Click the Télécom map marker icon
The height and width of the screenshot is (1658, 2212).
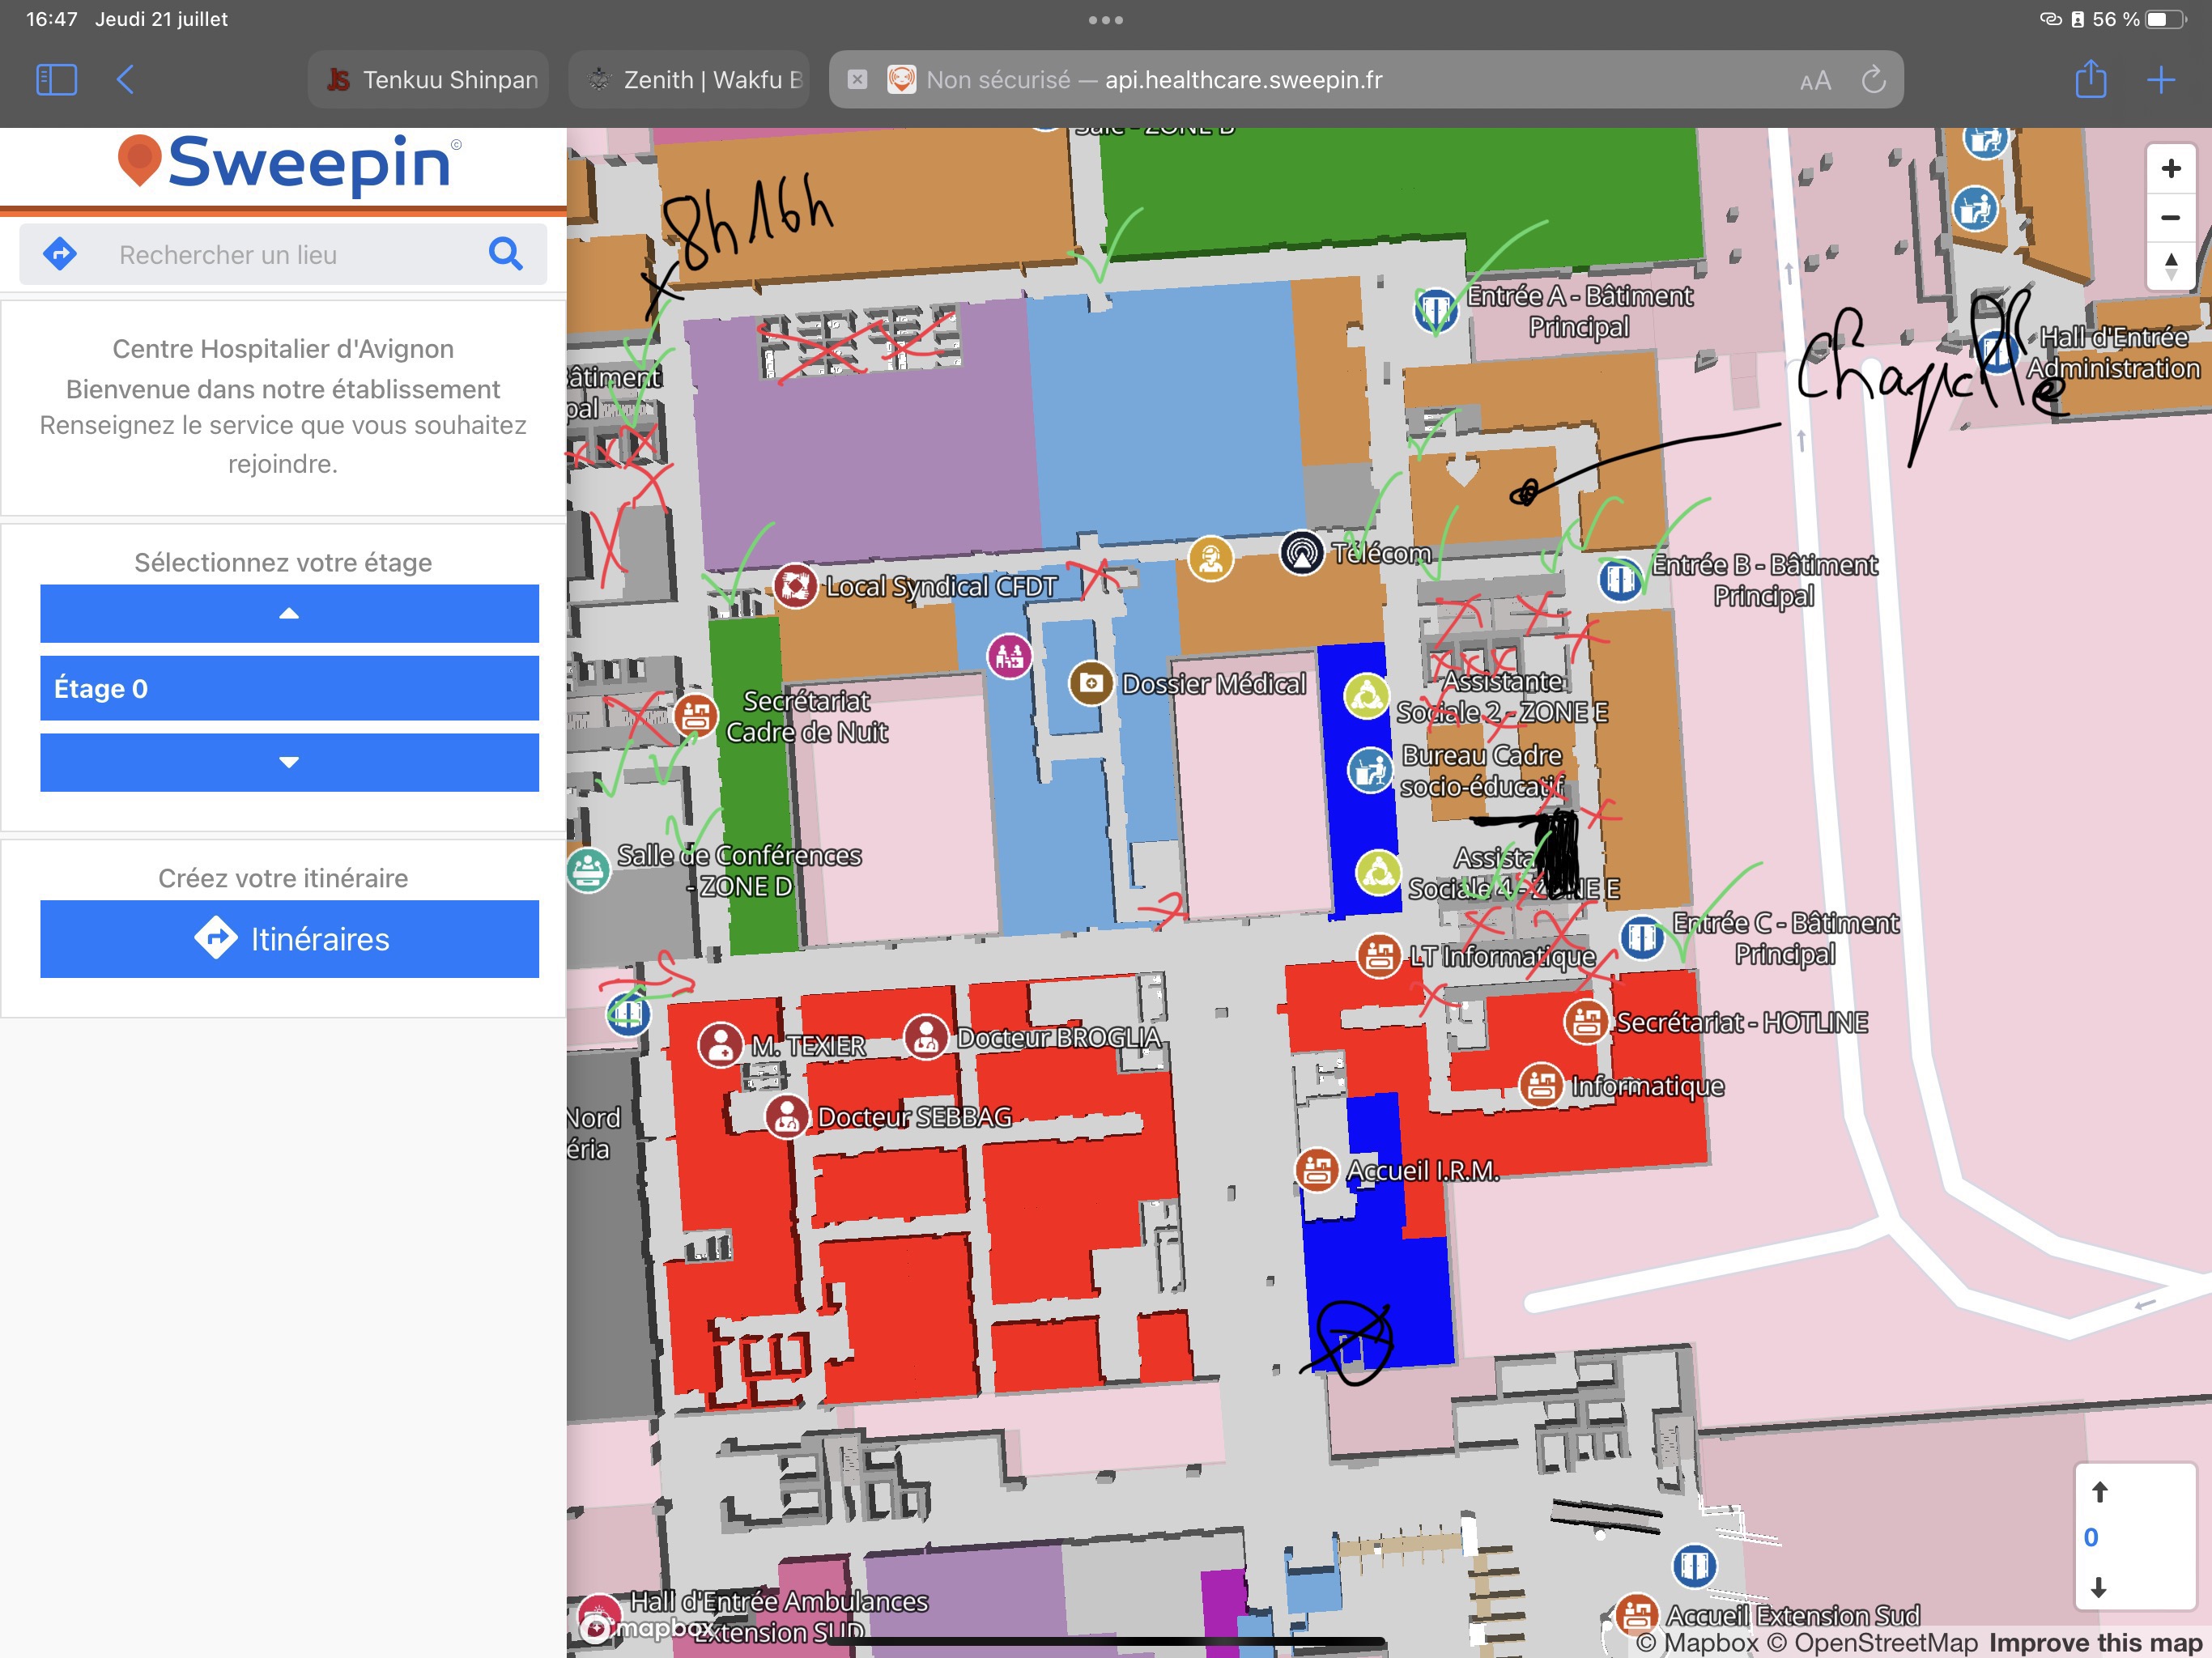click(x=1301, y=552)
